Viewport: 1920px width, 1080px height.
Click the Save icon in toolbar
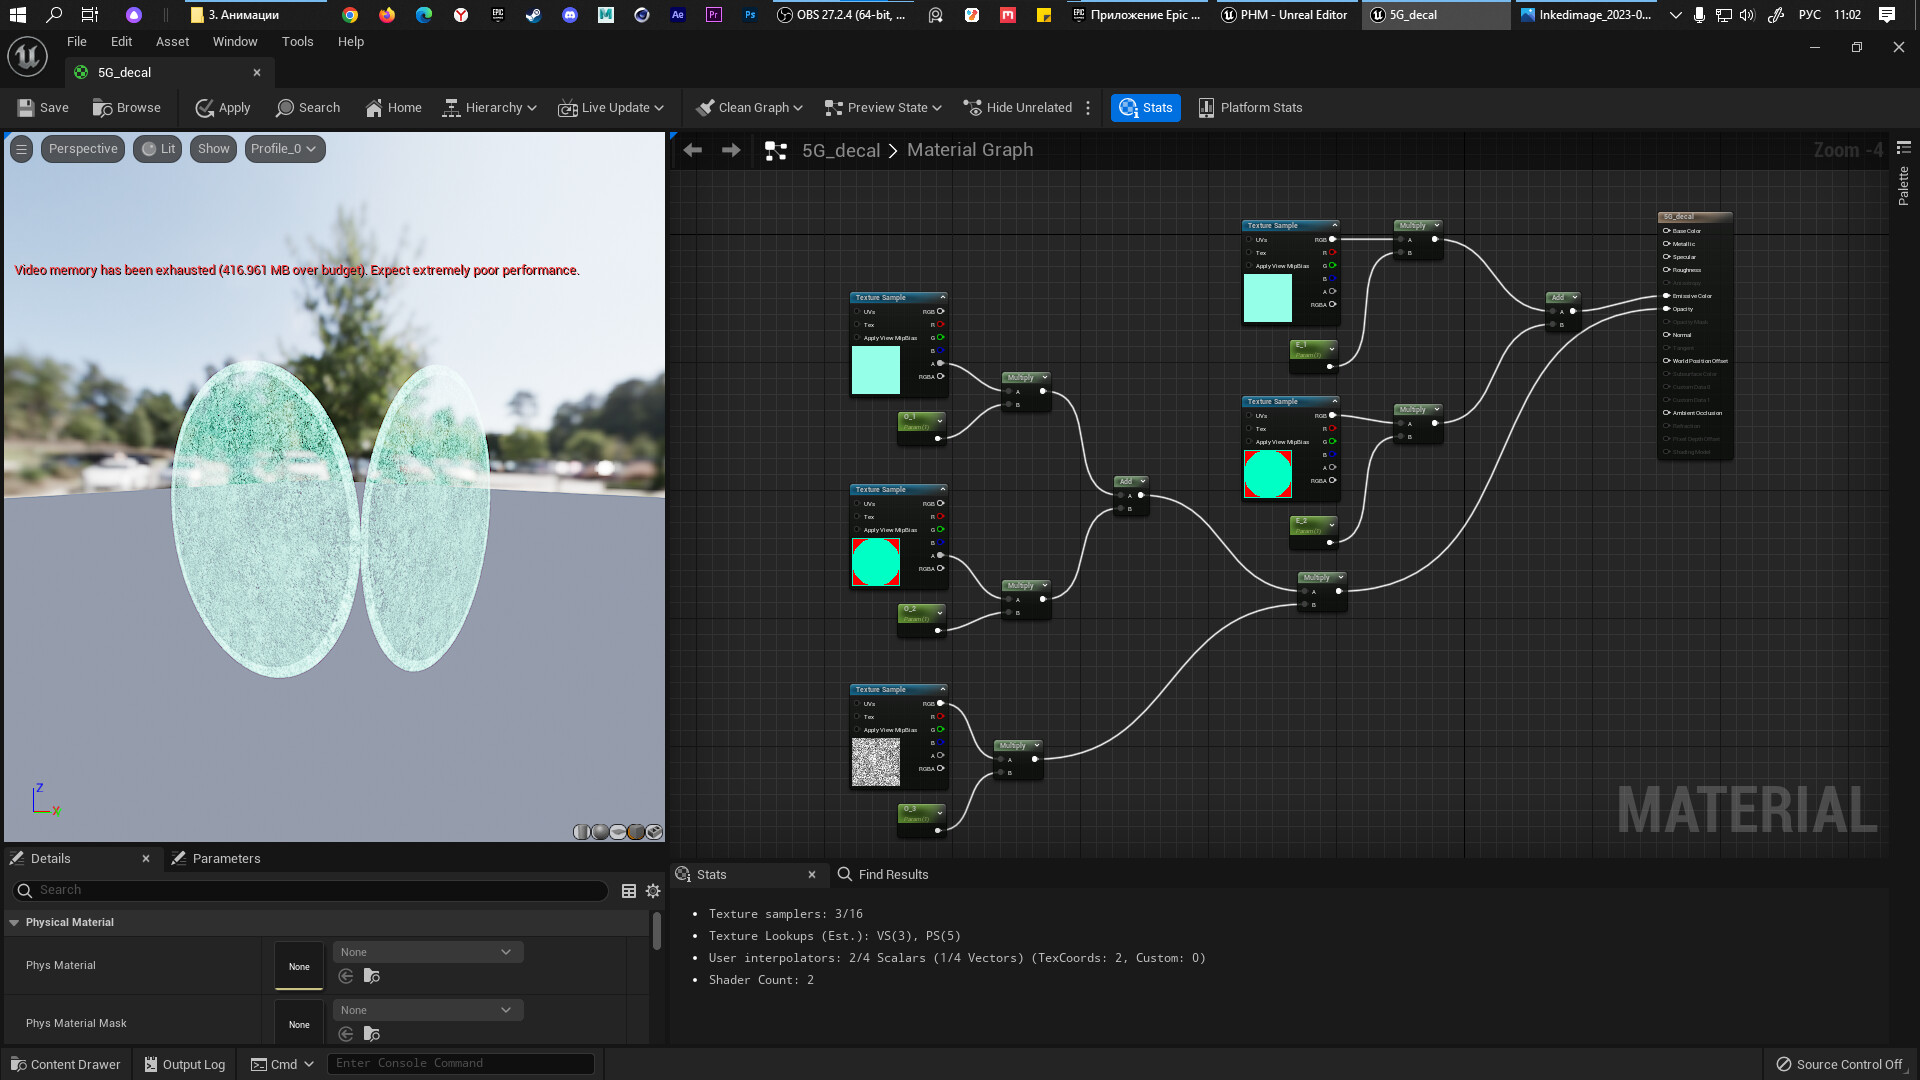click(27, 108)
